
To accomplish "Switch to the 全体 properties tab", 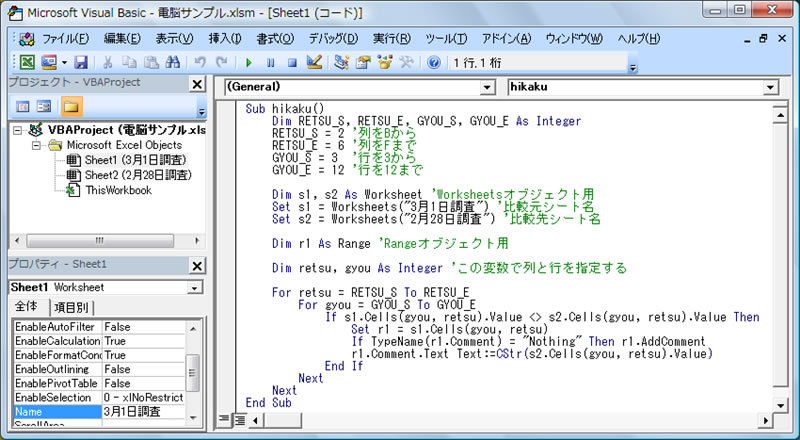I will tap(27, 306).
